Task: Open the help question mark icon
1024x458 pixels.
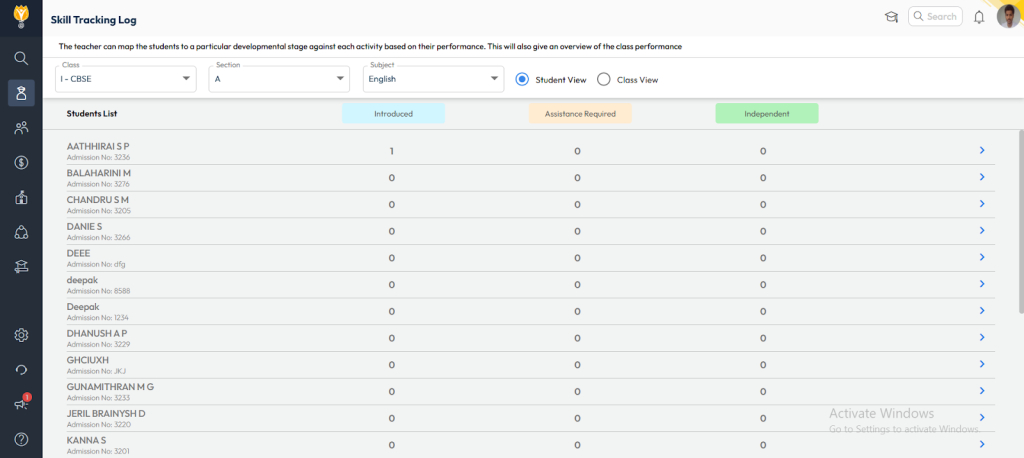Action: [x=21, y=439]
